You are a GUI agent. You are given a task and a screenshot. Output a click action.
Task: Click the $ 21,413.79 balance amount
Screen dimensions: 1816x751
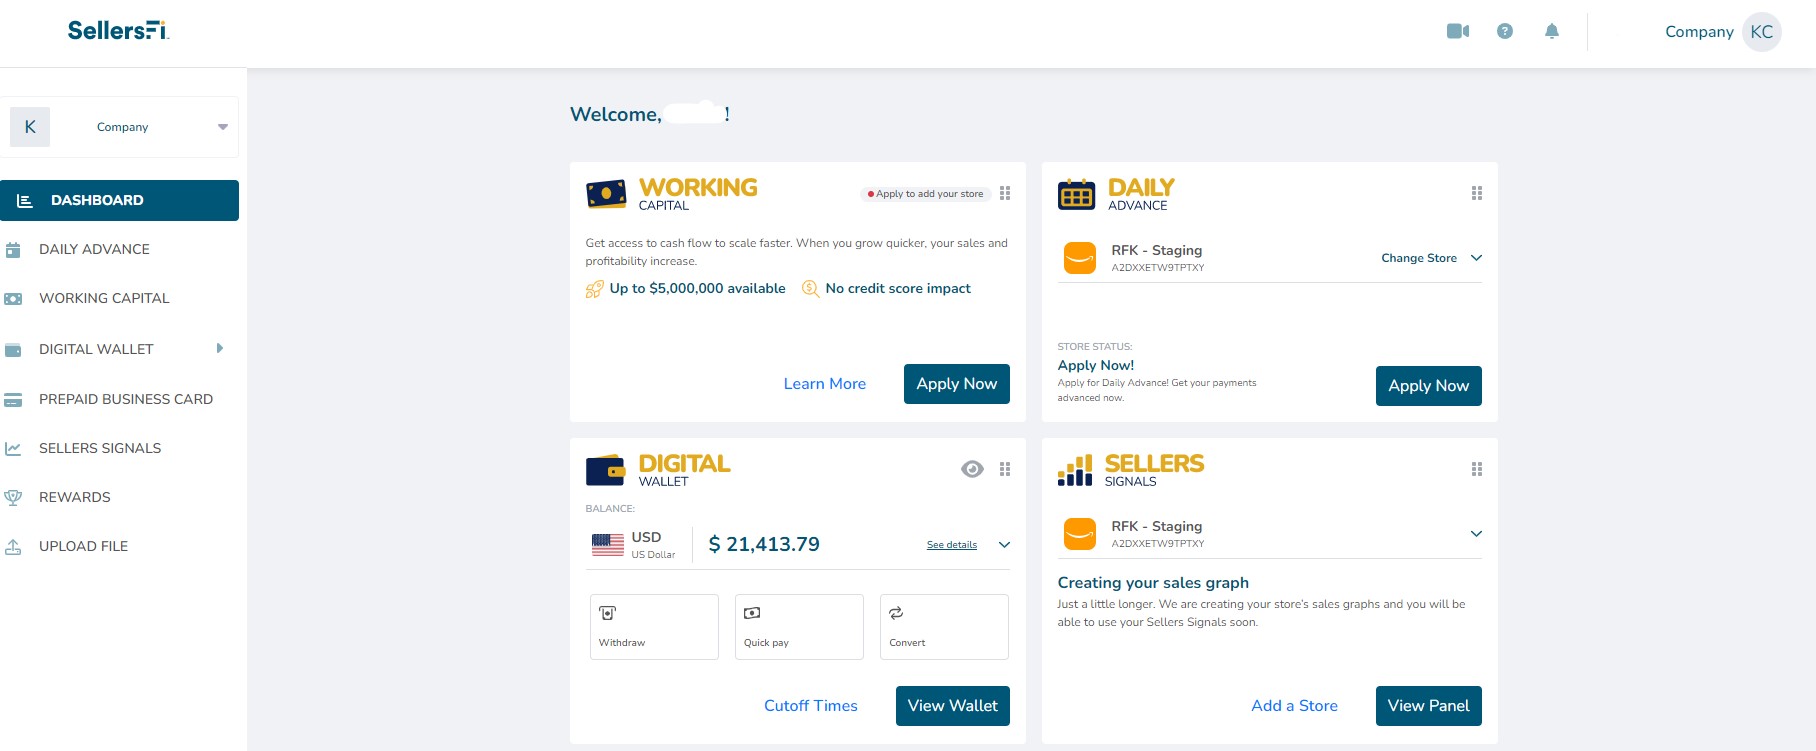764,545
